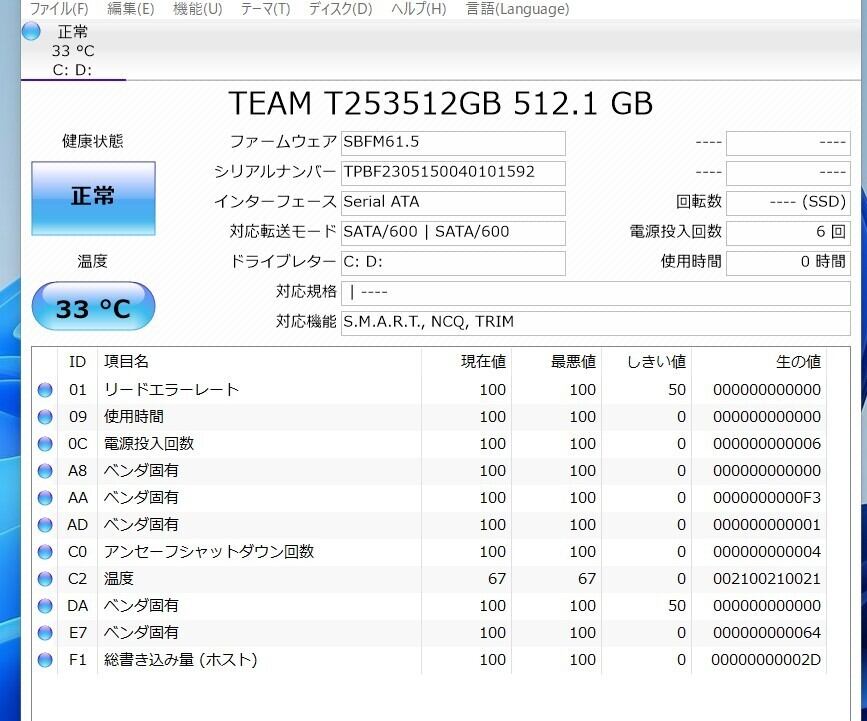
Task: Click the 項目名 column header
Action: point(259,362)
